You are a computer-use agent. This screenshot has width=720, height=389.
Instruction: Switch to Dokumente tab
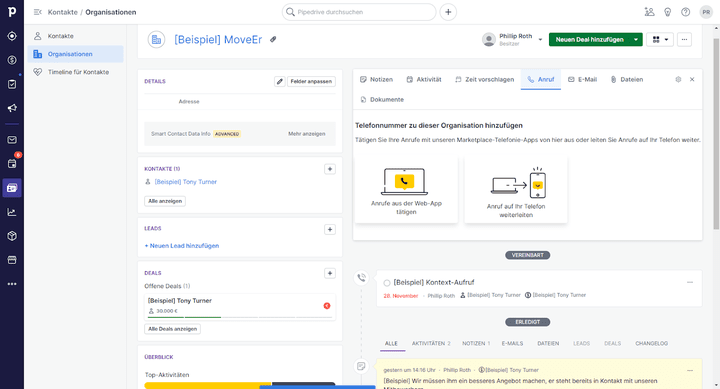coord(382,100)
